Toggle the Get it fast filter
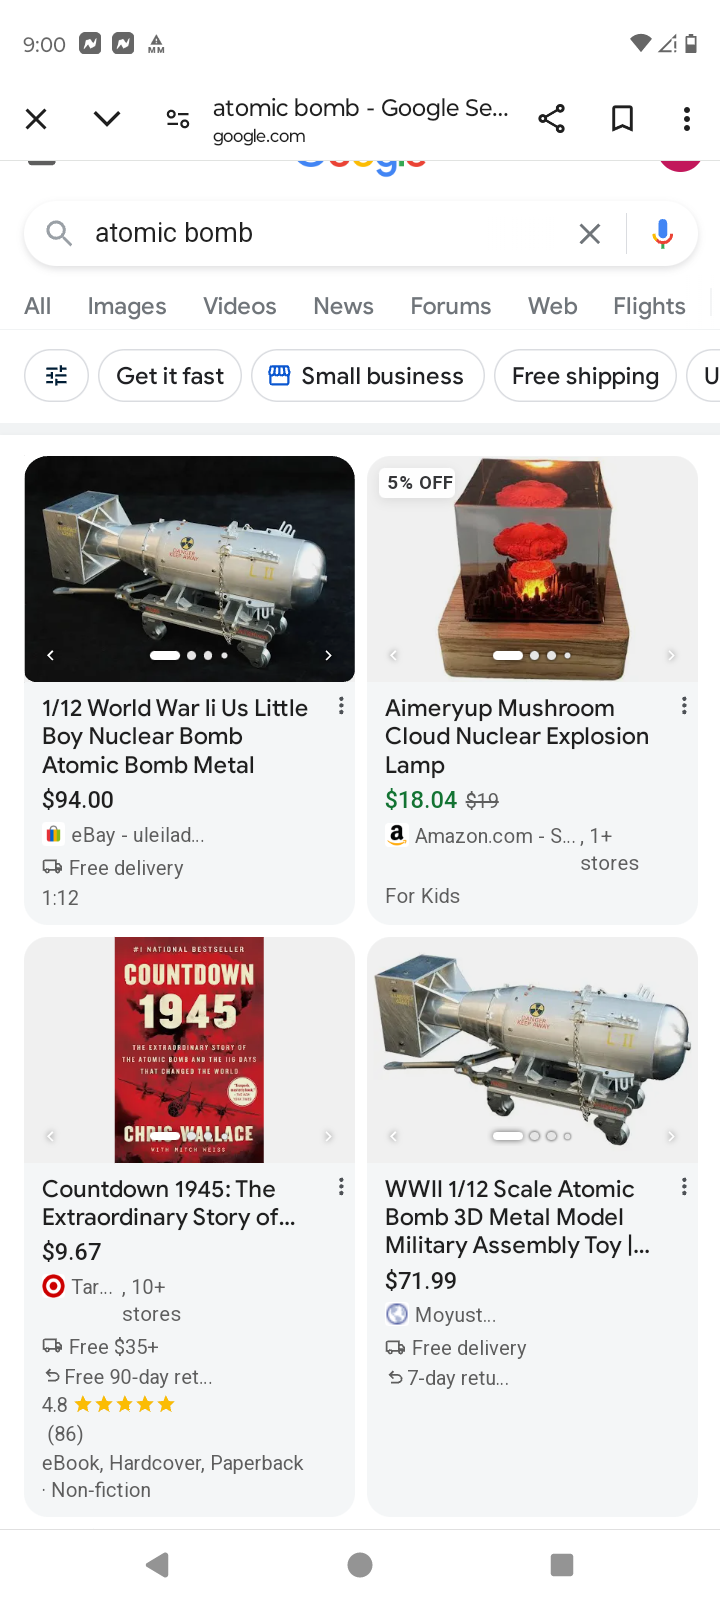 (170, 376)
